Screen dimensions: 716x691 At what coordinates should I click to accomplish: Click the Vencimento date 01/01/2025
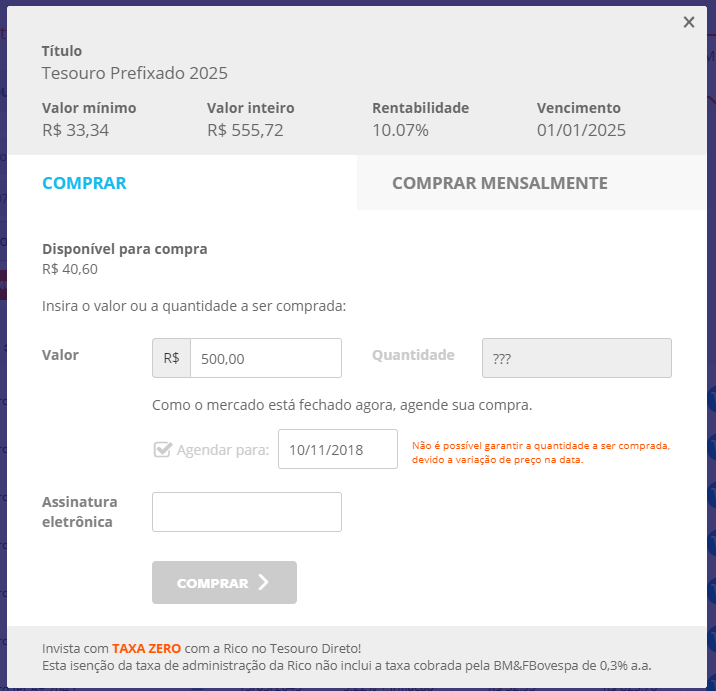click(x=581, y=130)
